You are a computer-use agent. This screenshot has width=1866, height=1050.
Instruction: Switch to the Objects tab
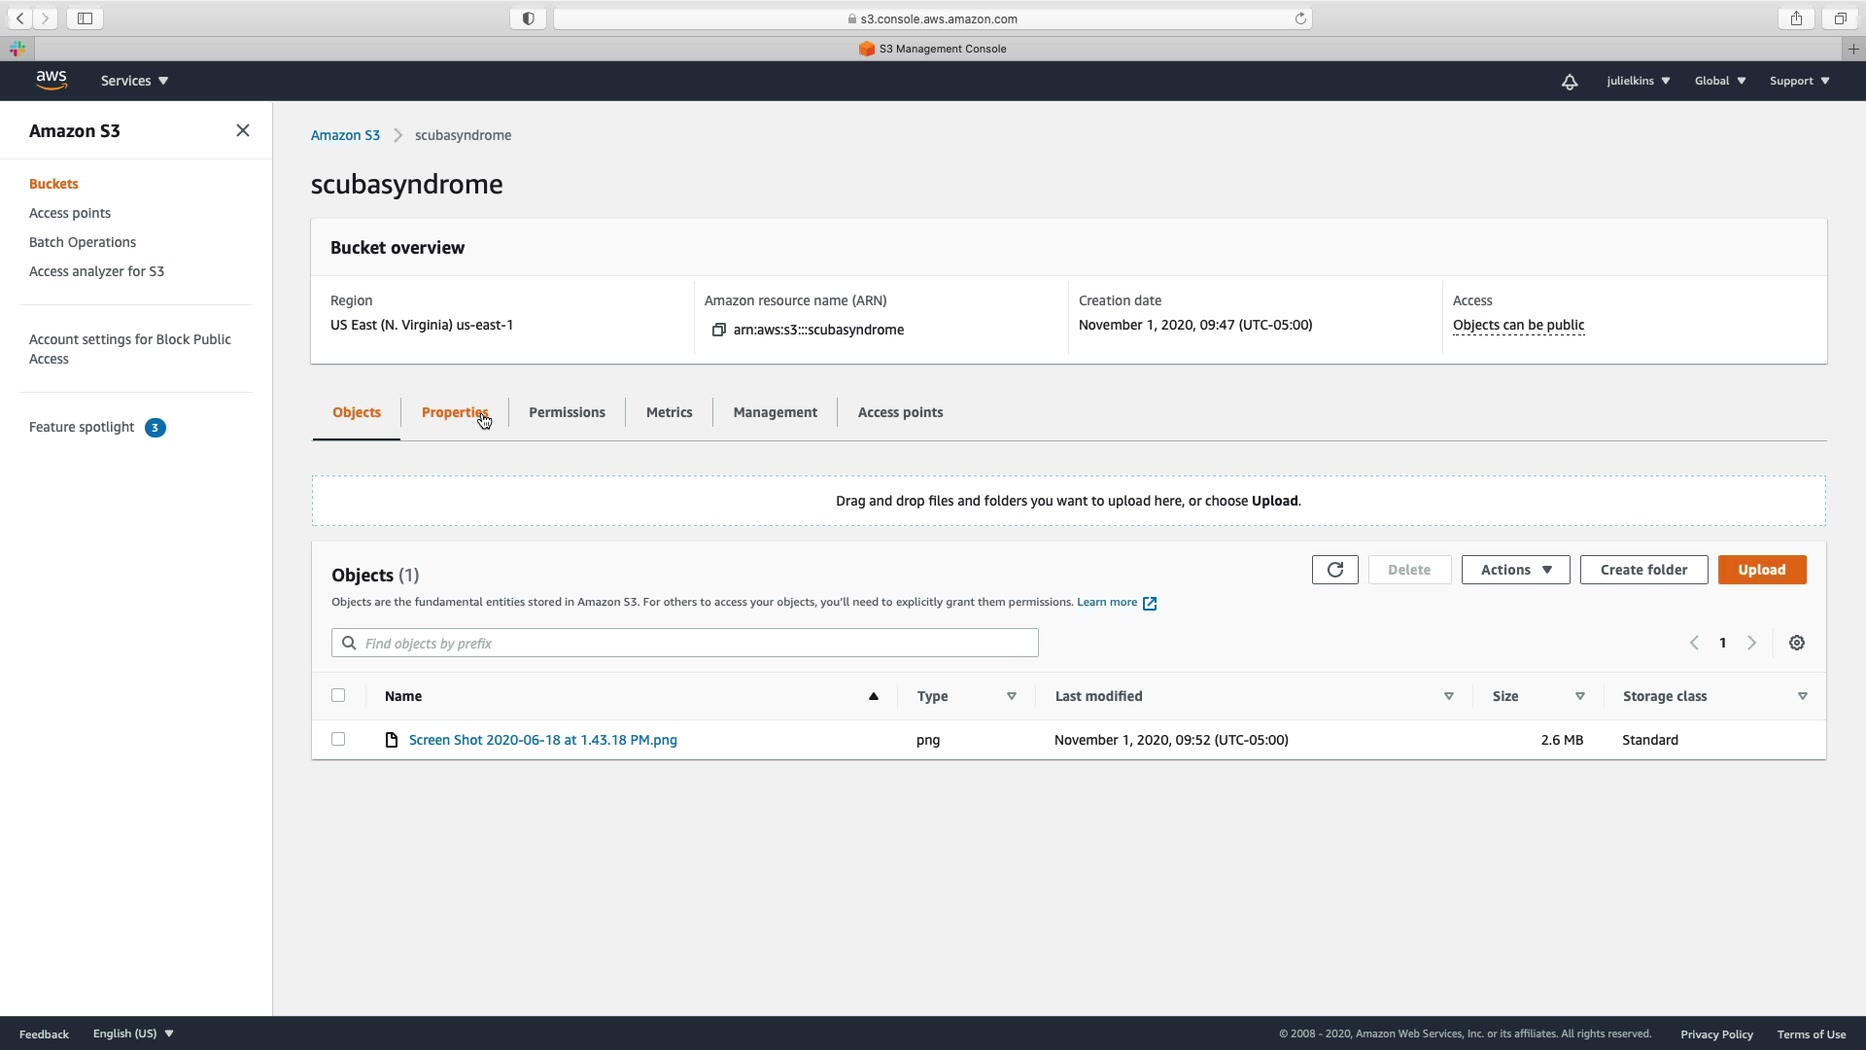[x=356, y=413]
